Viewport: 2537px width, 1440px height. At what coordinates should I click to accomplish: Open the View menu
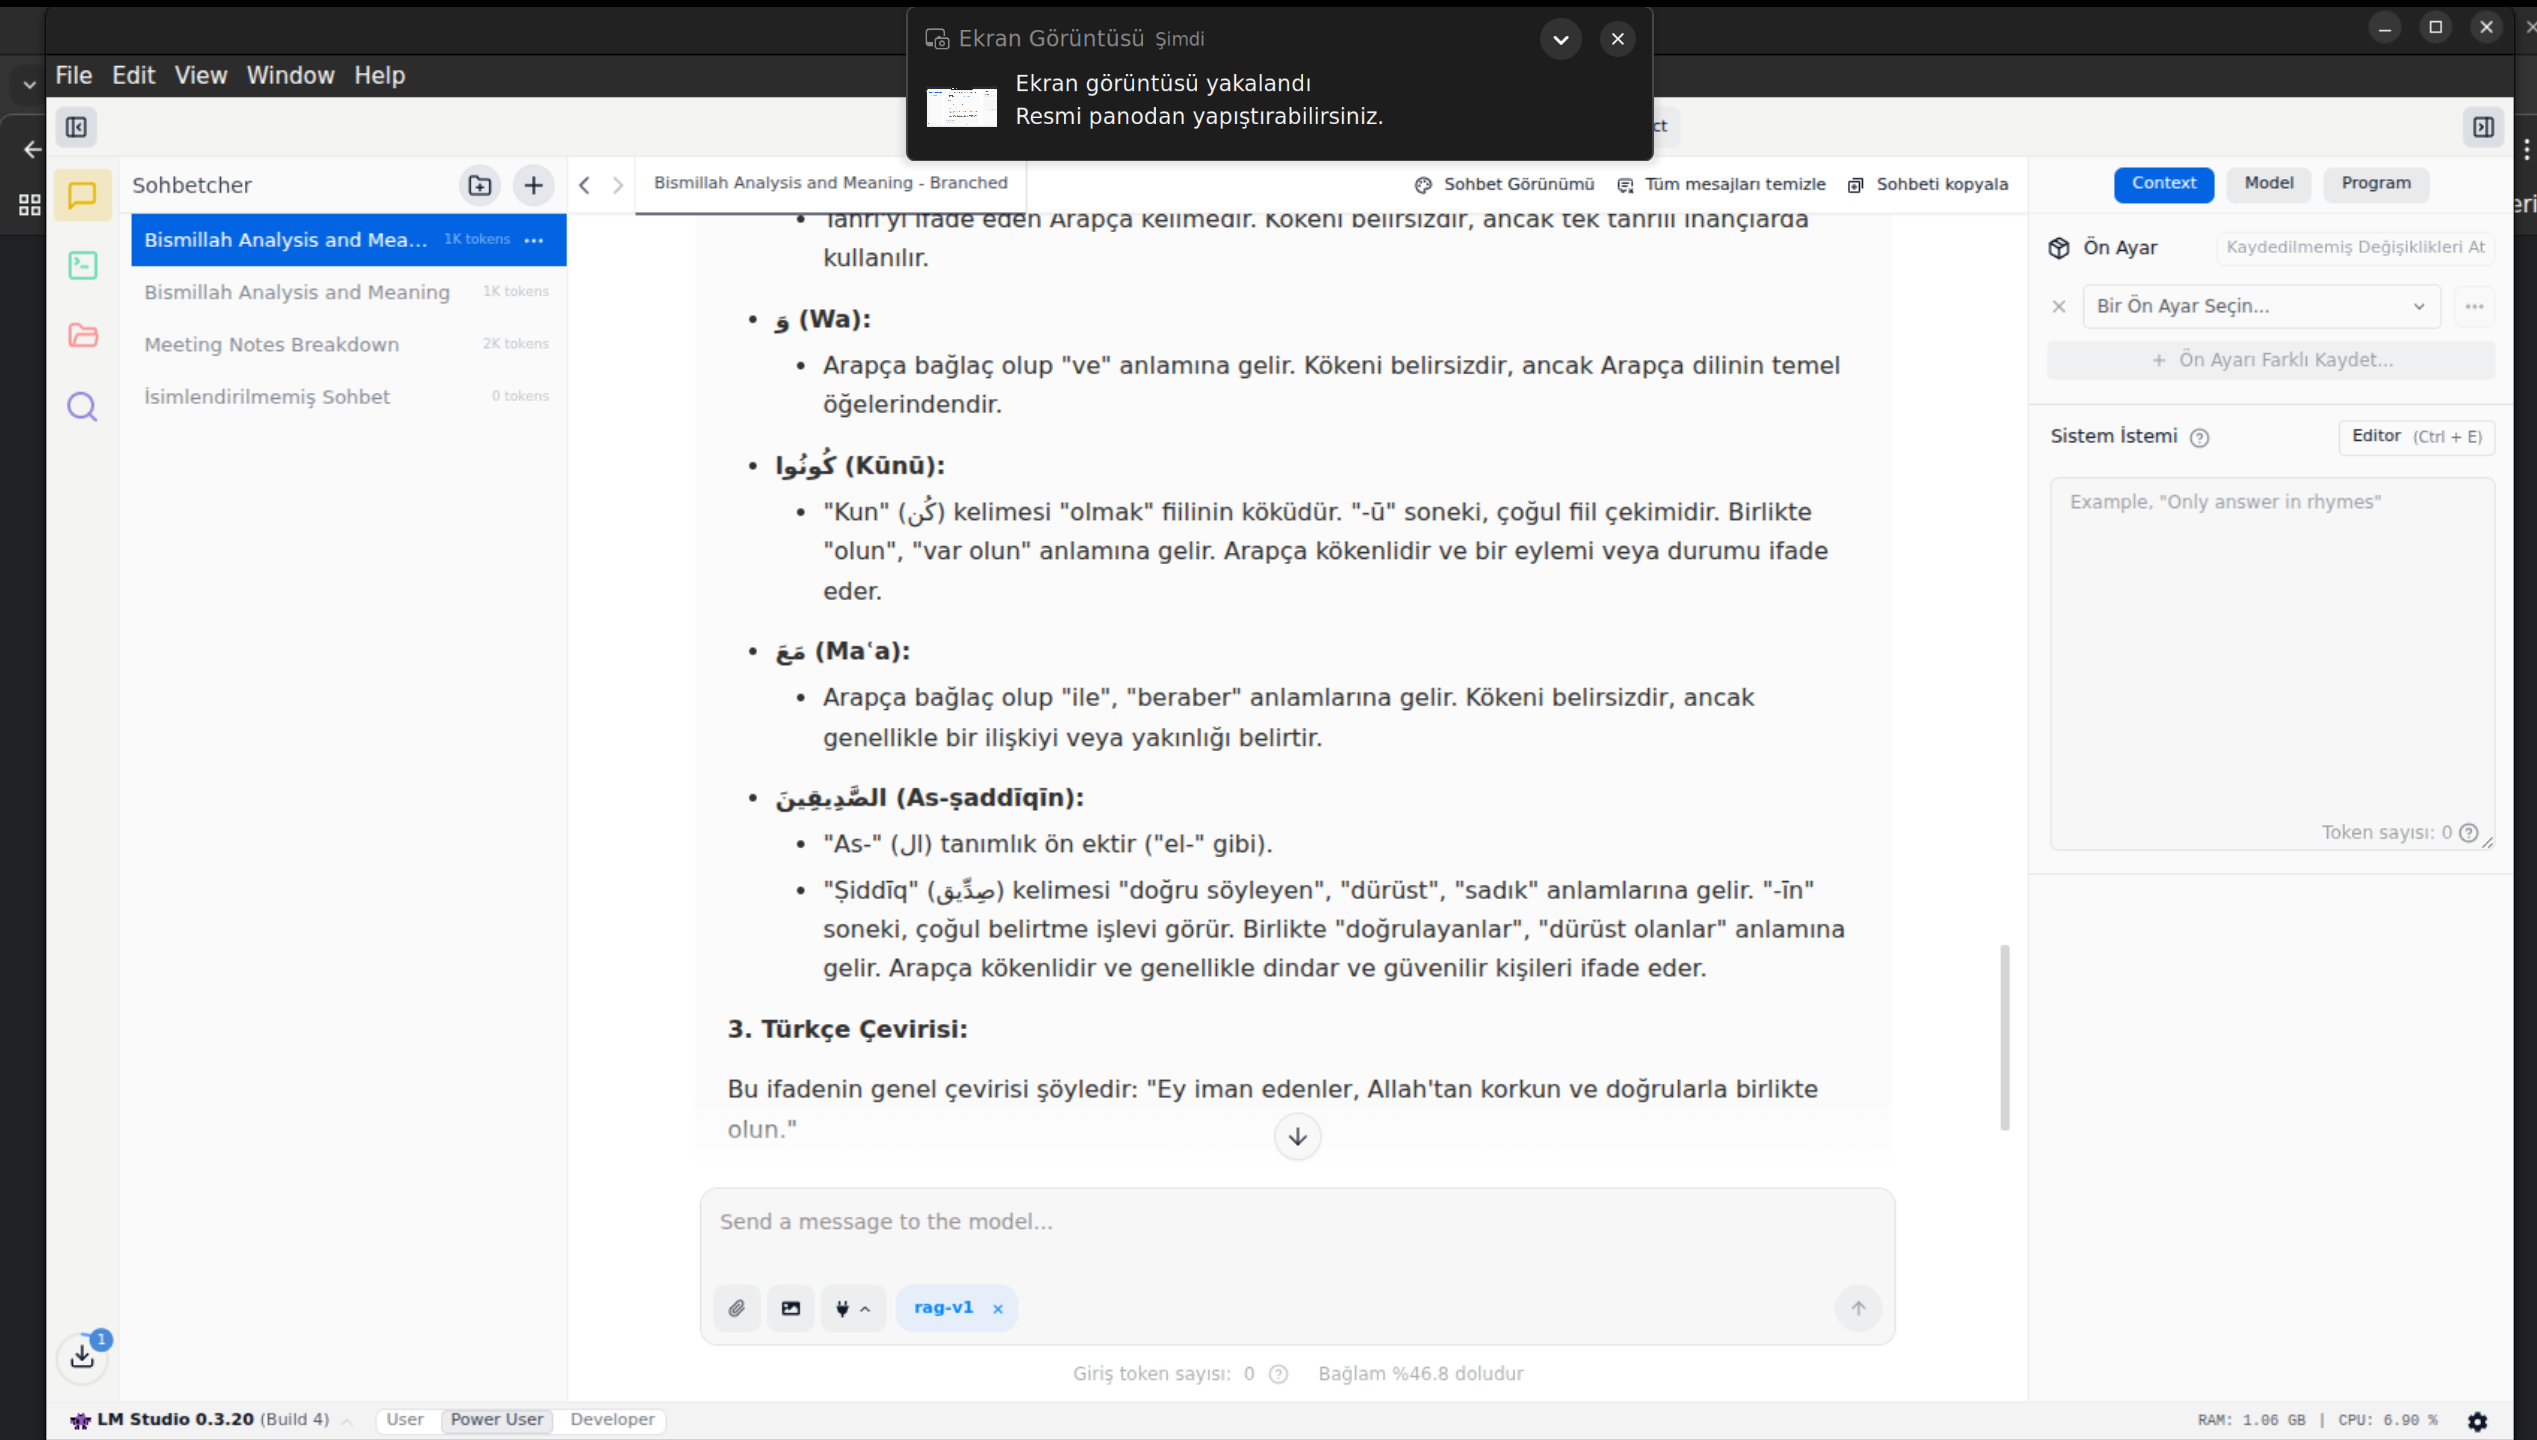[x=200, y=75]
